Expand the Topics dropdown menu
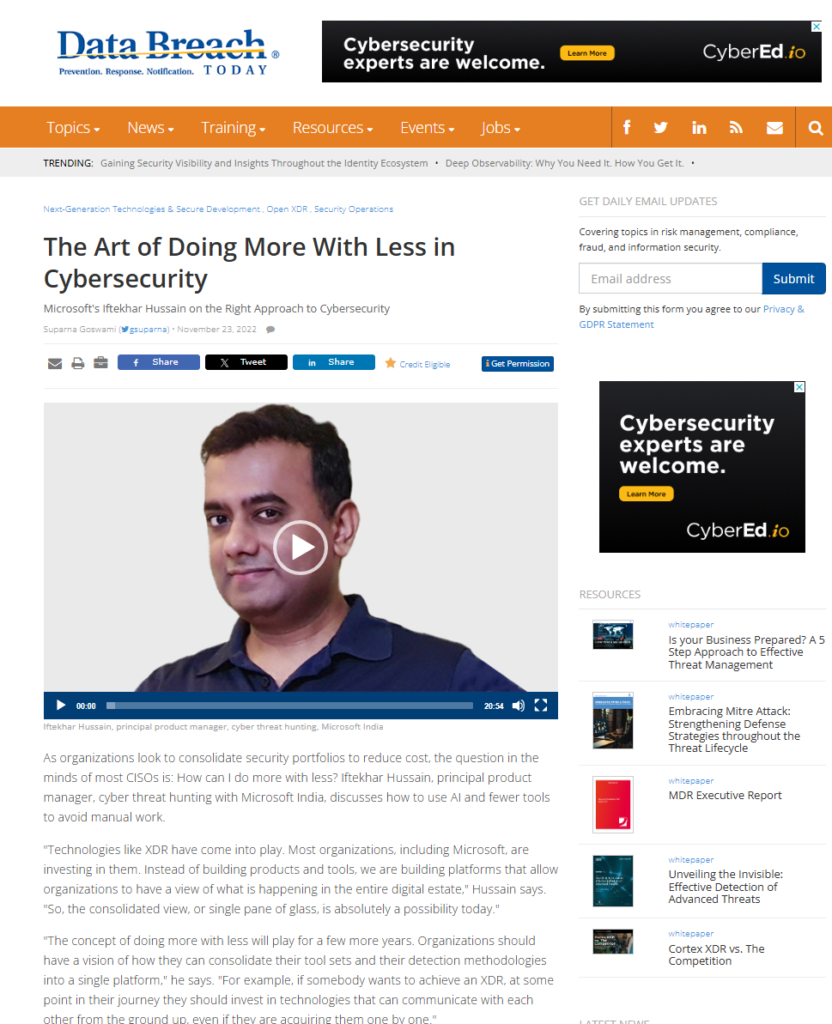The height and width of the screenshot is (1024, 832). pyautogui.click(x=73, y=128)
